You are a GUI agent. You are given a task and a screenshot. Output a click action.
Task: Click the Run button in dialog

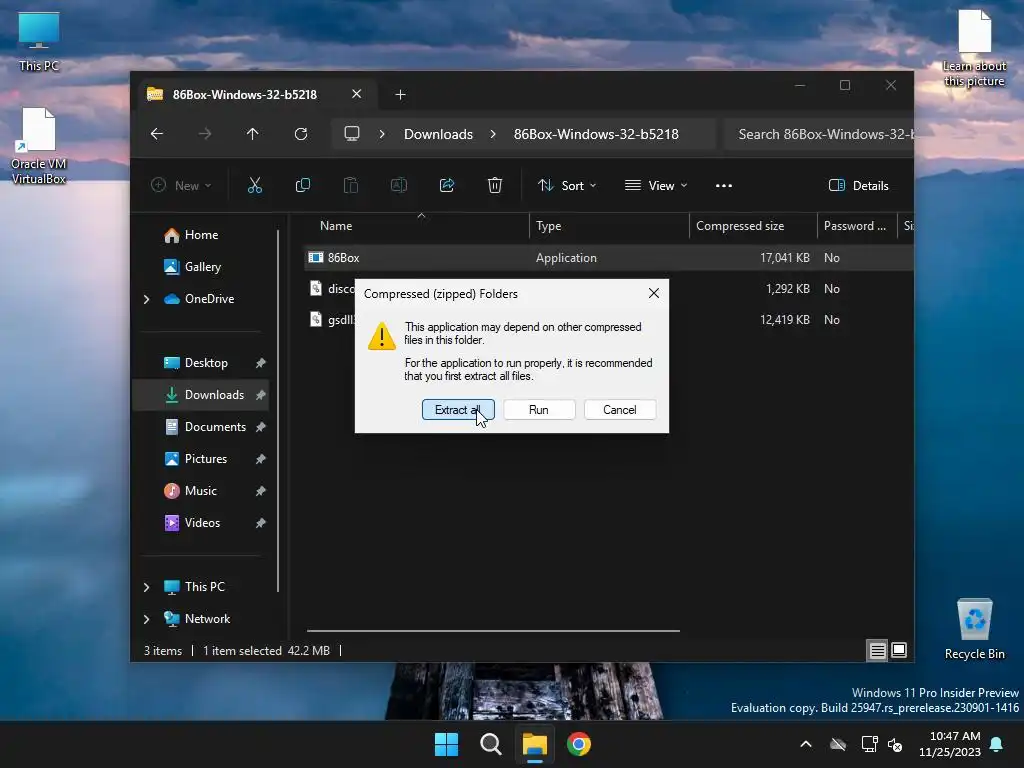click(539, 410)
